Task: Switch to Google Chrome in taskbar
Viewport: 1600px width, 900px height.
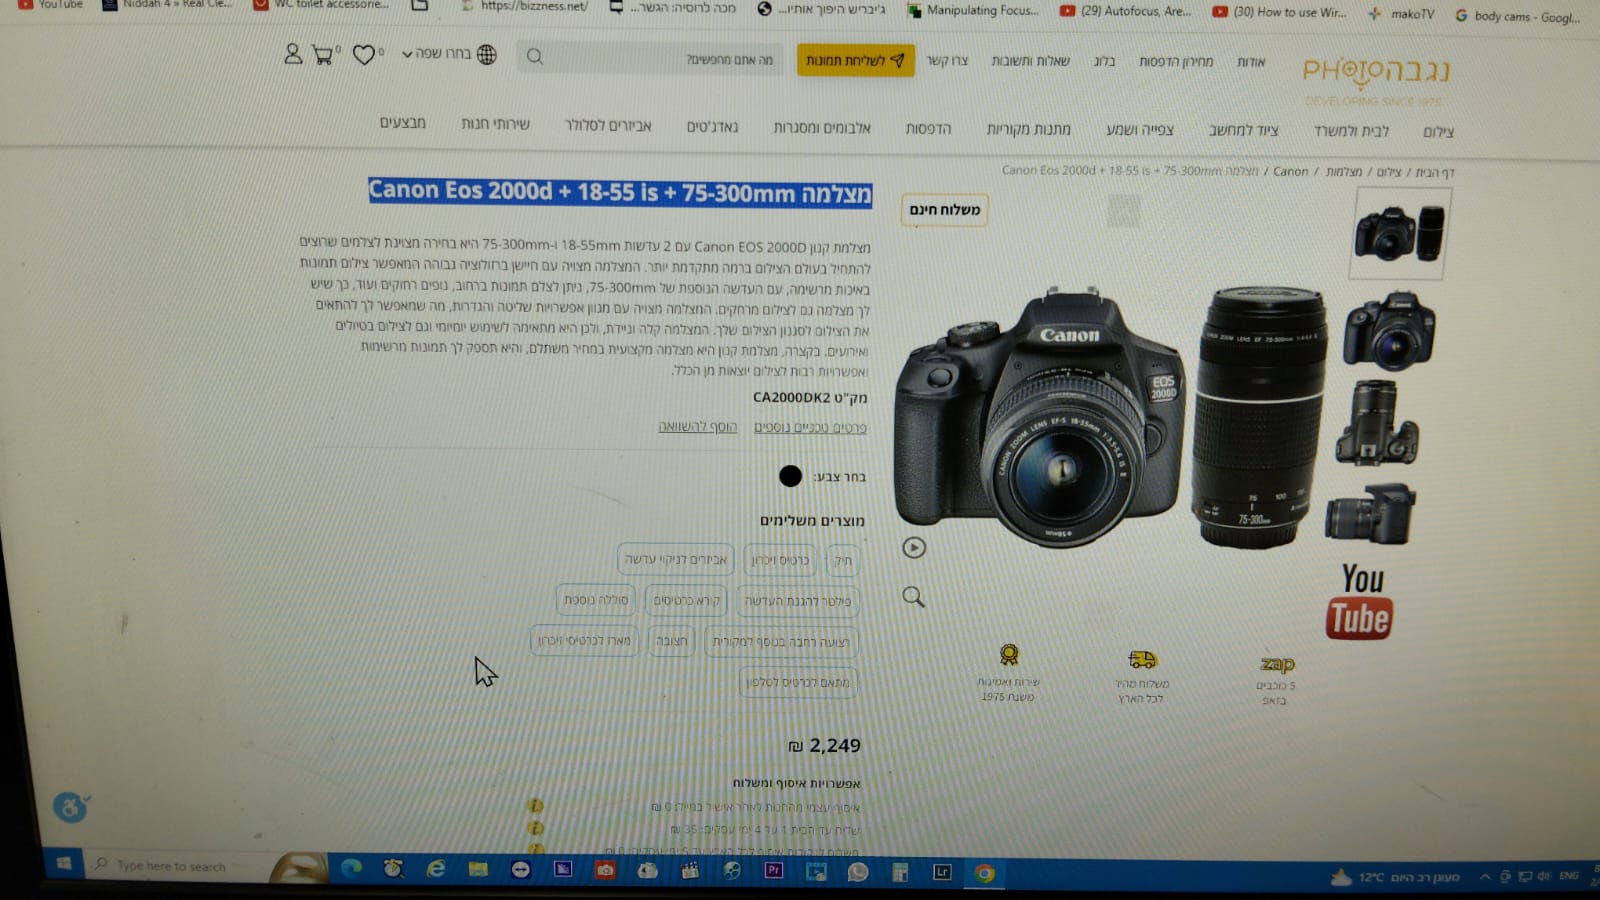Action: 985,873
